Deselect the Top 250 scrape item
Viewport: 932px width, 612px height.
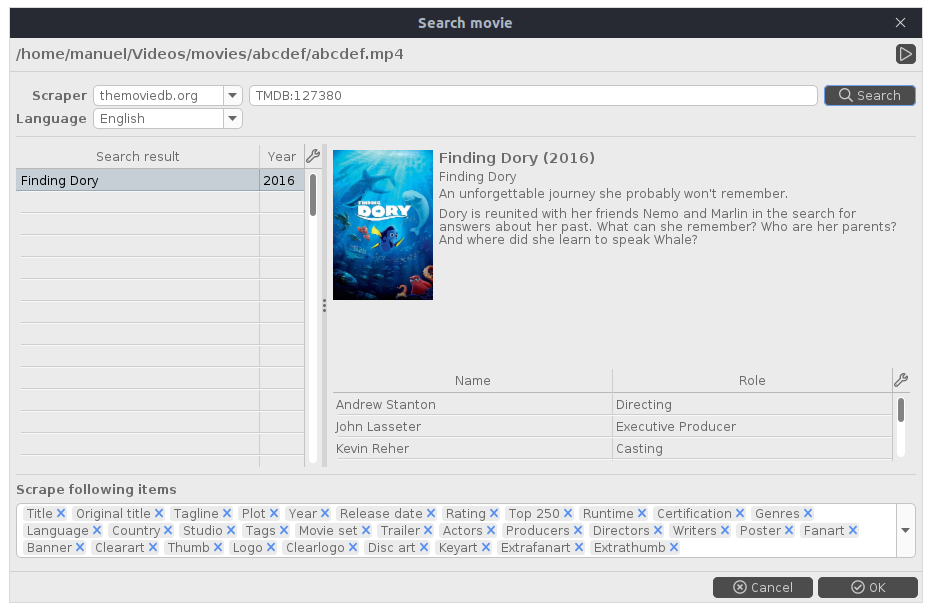click(x=568, y=514)
